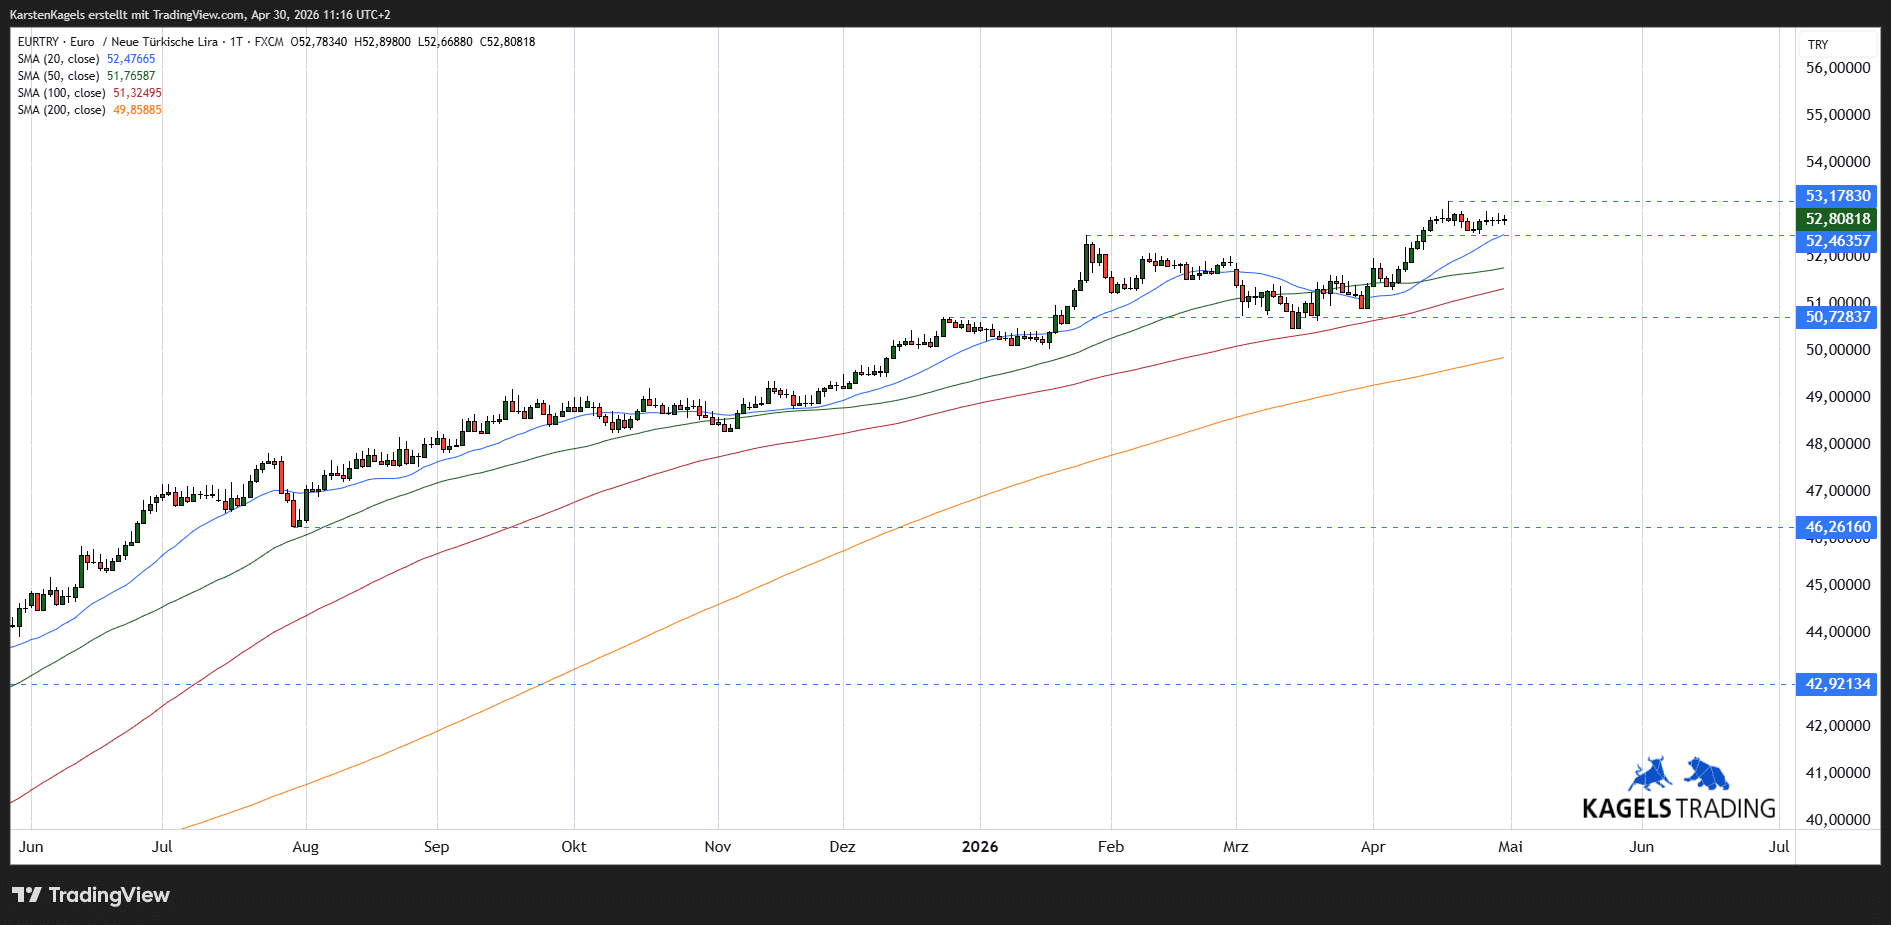
Task: Toggle the SMA (50, close) indicator legend
Action: click(58, 76)
